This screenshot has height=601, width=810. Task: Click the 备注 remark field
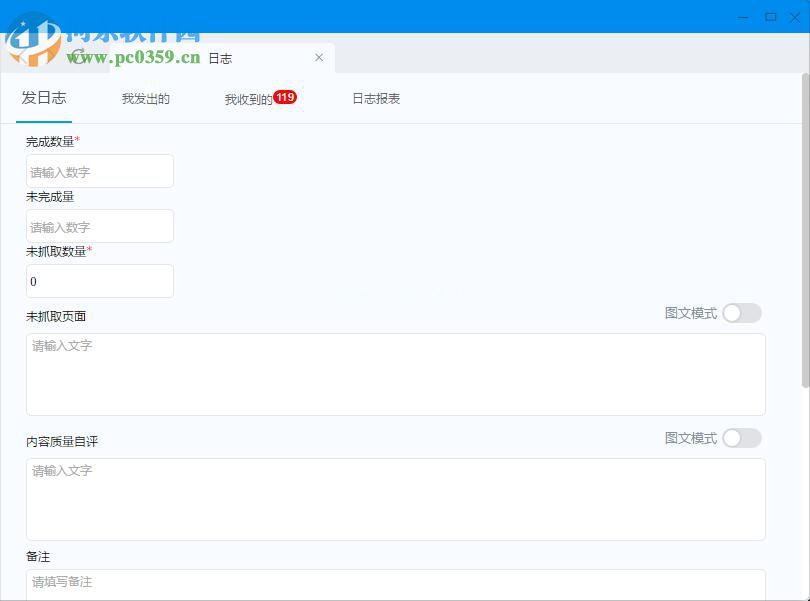click(396, 581)
